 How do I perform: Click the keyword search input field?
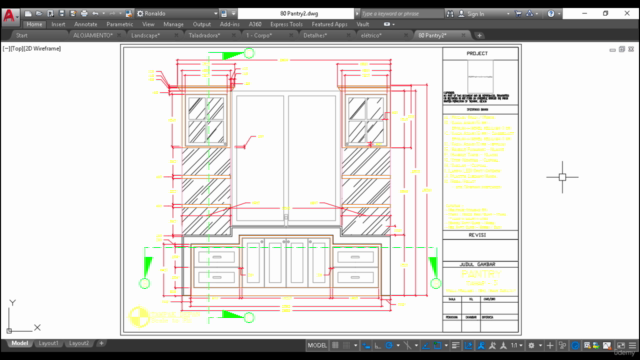click(x=401, y=13)
